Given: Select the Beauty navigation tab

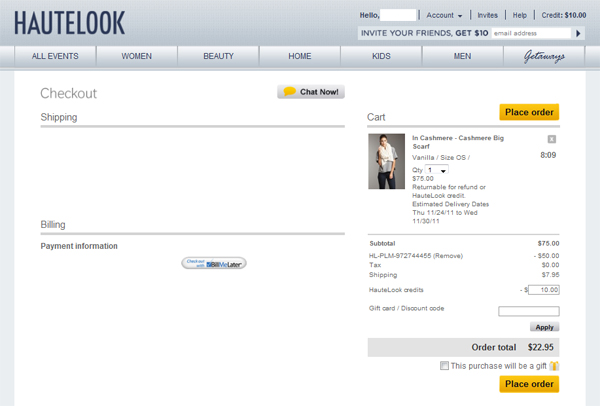Looking at the screenshot, I should point(218,56).
